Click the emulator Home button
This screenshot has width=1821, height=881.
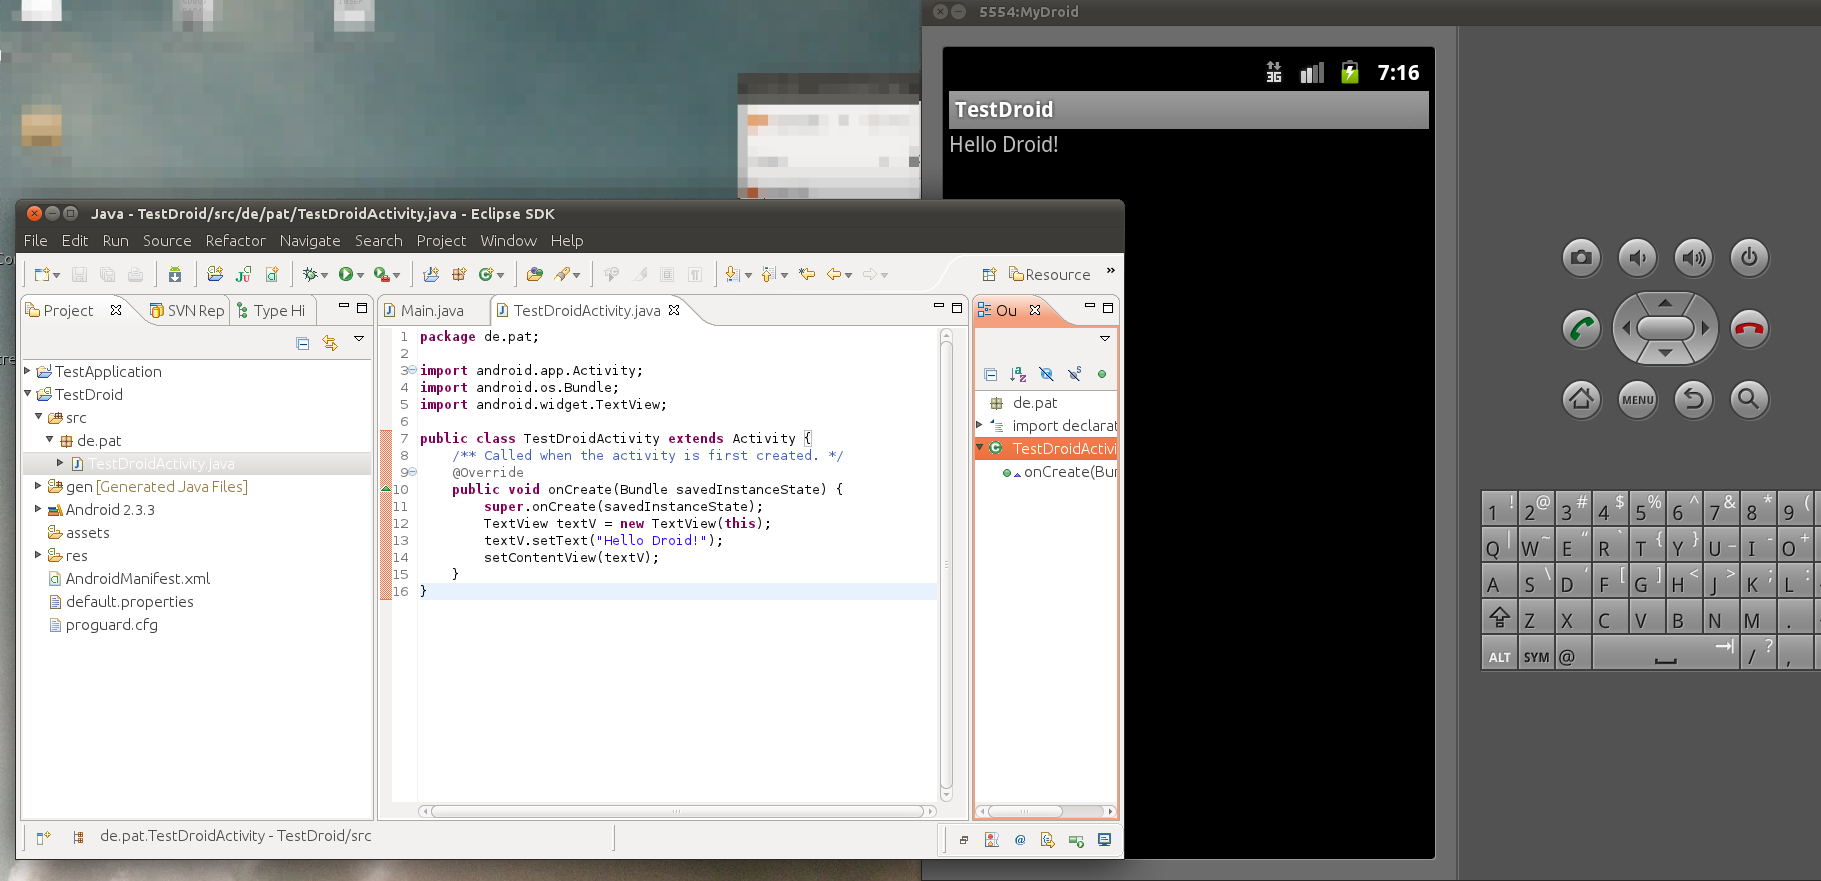coord(1581,399)
